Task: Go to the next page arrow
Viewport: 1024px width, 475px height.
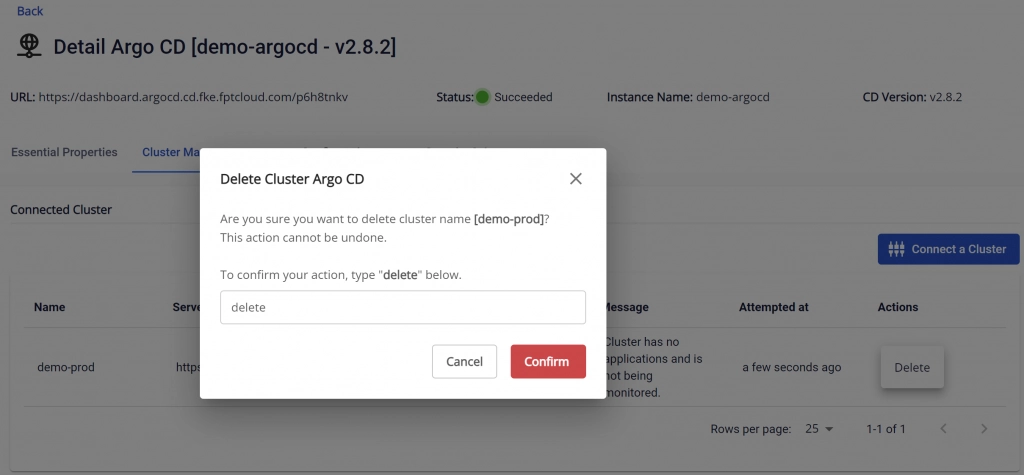Action: [984, 429]
